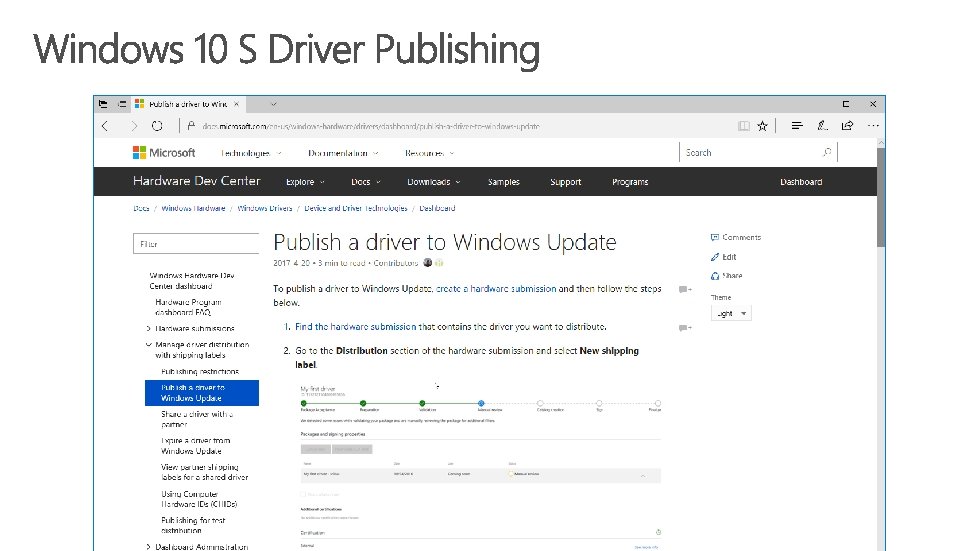Open Using Computer Hardware IDs item
Viewport: 979px width, 551px height.
tap(199, 499)
